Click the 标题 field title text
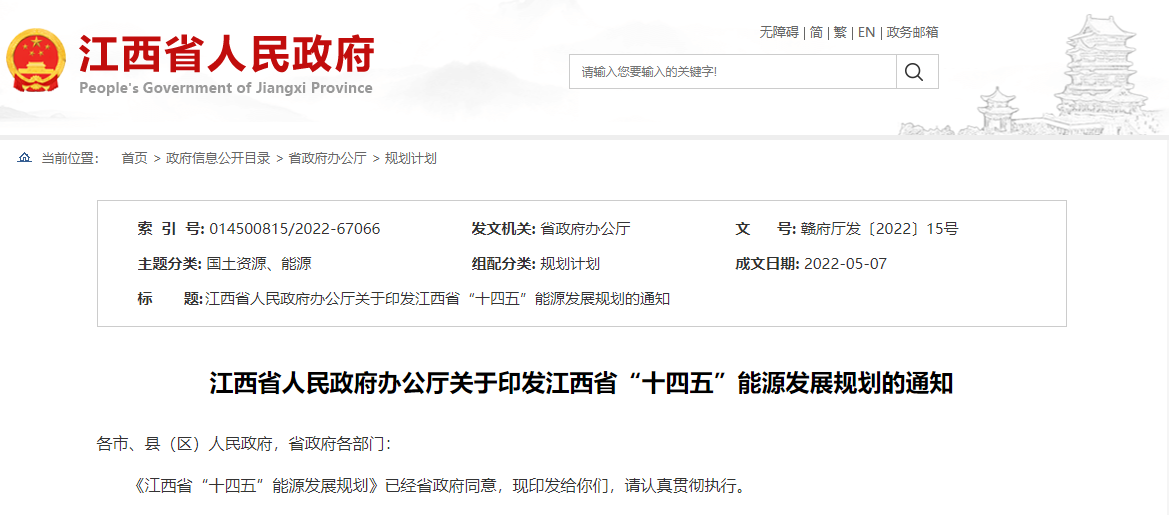This screenshot has width=1169, height=515. 437,299
